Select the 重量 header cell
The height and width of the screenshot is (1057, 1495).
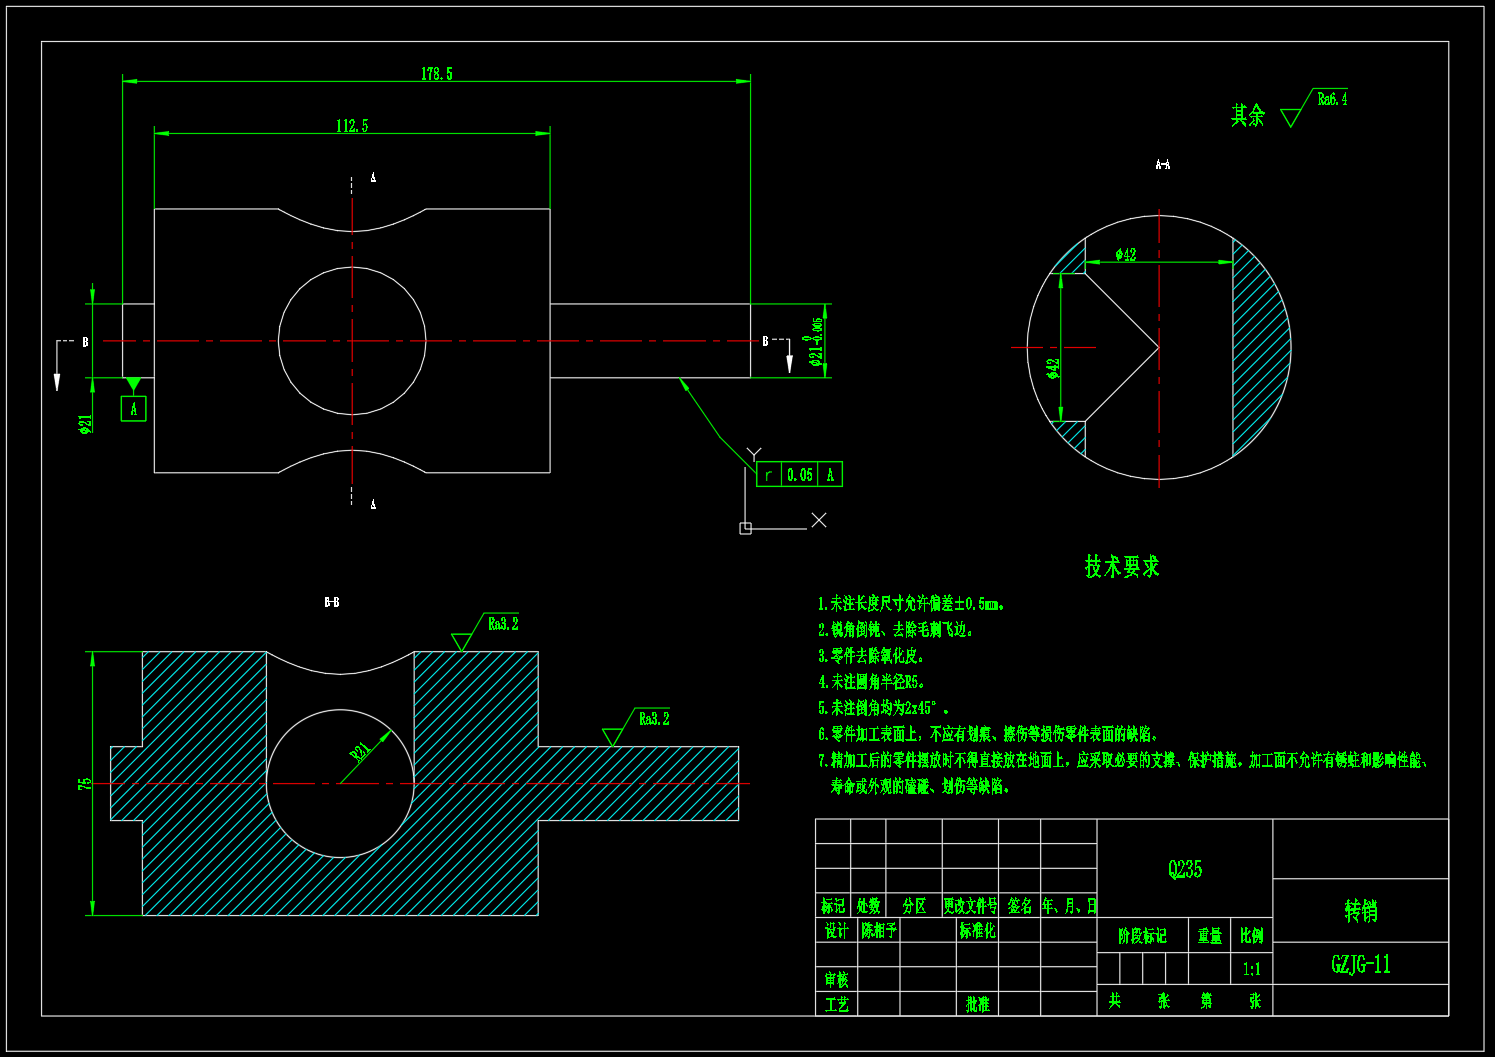pos(1210,936)
